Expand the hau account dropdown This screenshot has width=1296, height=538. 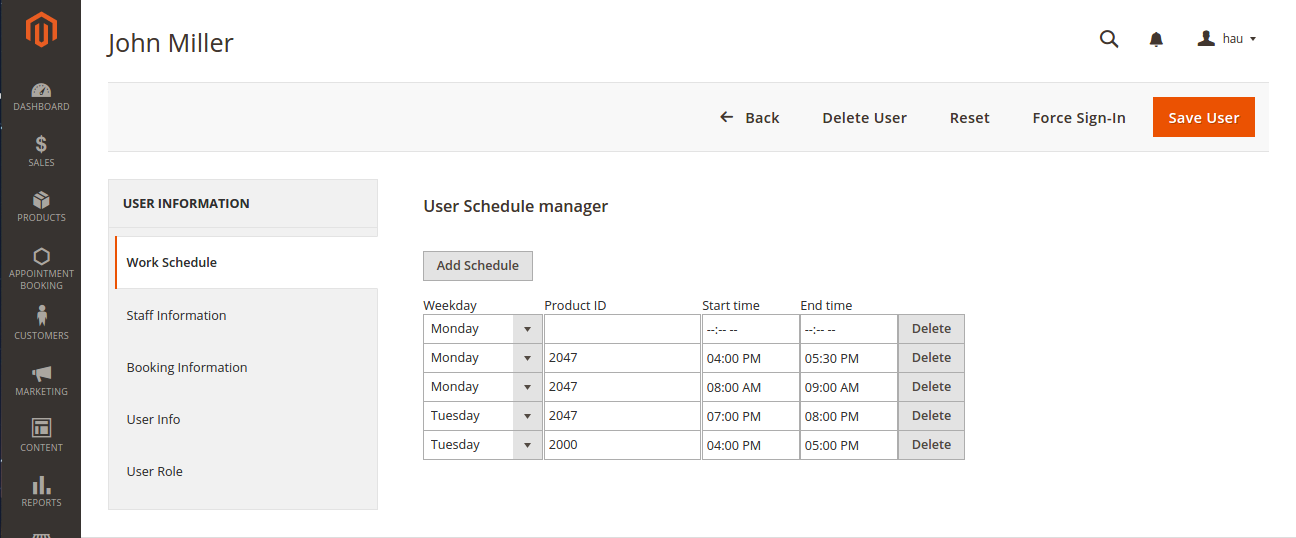point(1227,39)
